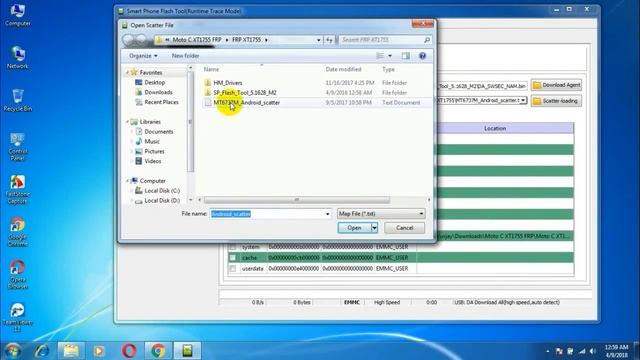This screenshot has width=640, height=360.
Task: Click the Location column header
Action: coord(495,128)
